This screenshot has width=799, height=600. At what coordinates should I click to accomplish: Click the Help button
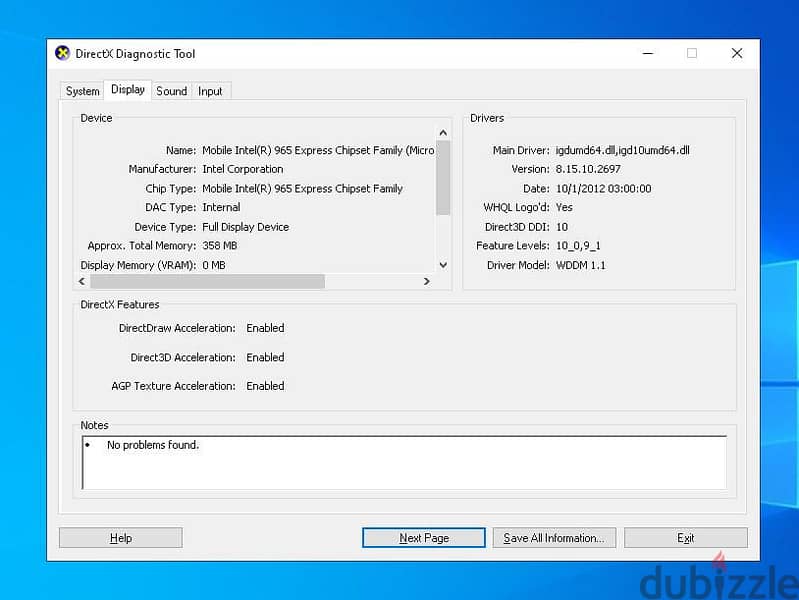(121, 538)
